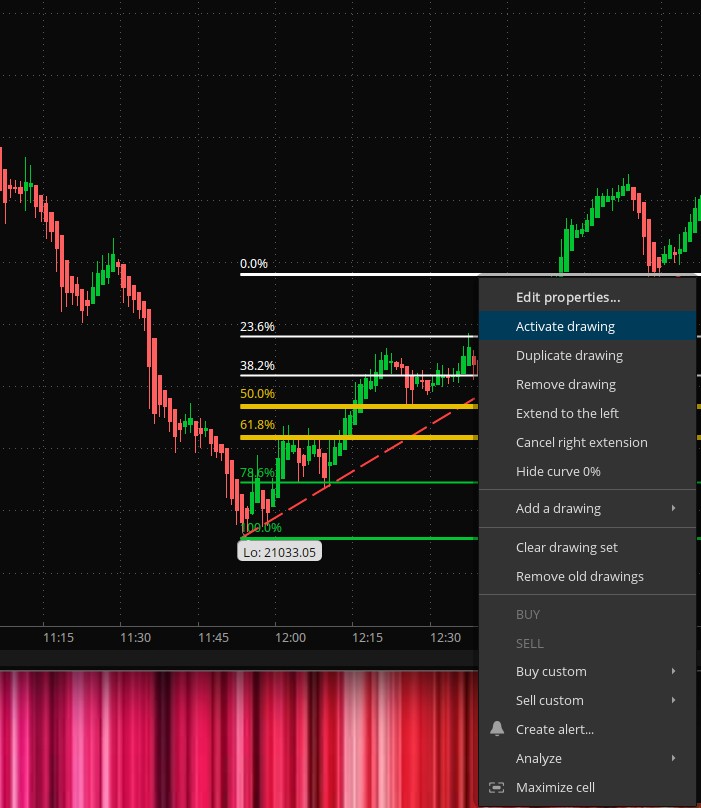Choose Duplicate drawing from menu
The width and height of the screenshot is (701, 808).
587,356
